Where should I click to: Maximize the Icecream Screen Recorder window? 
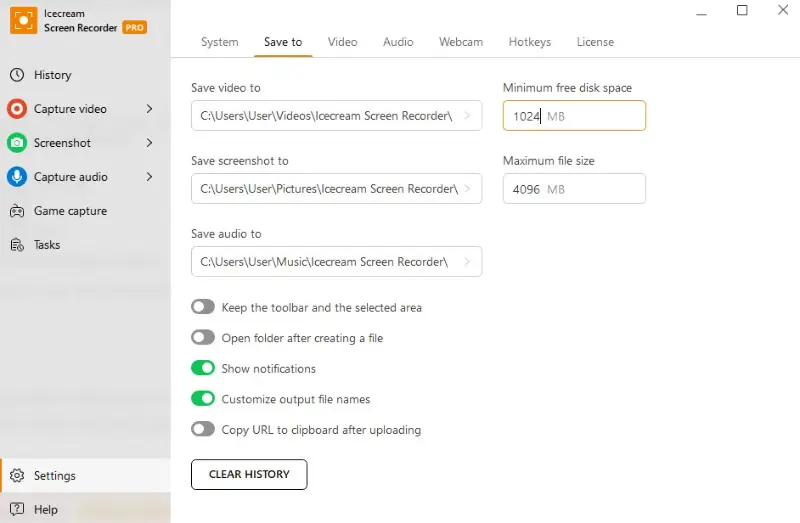pos(742,10)
